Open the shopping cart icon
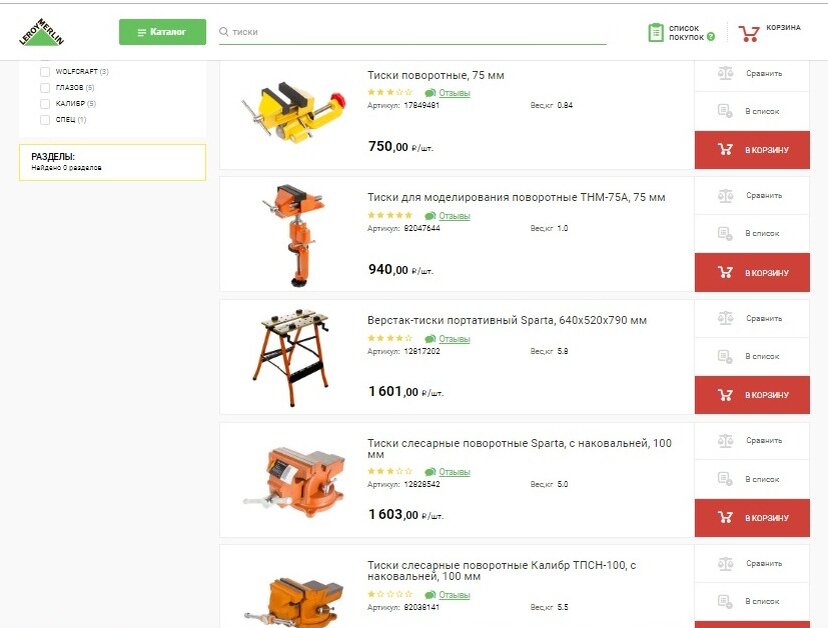 point(748,33)
